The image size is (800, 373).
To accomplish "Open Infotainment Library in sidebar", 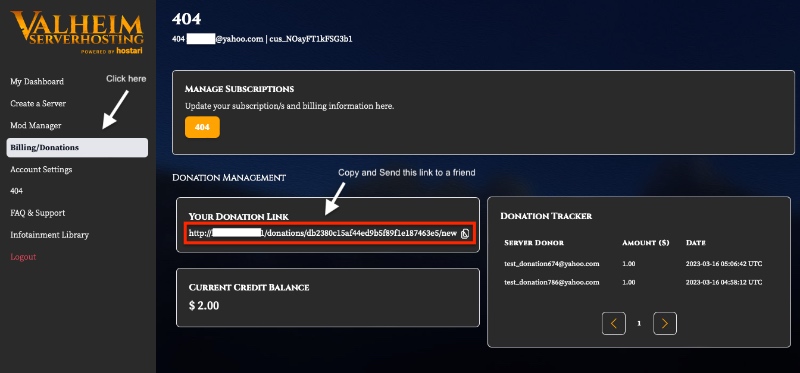I will pos(49,235).
